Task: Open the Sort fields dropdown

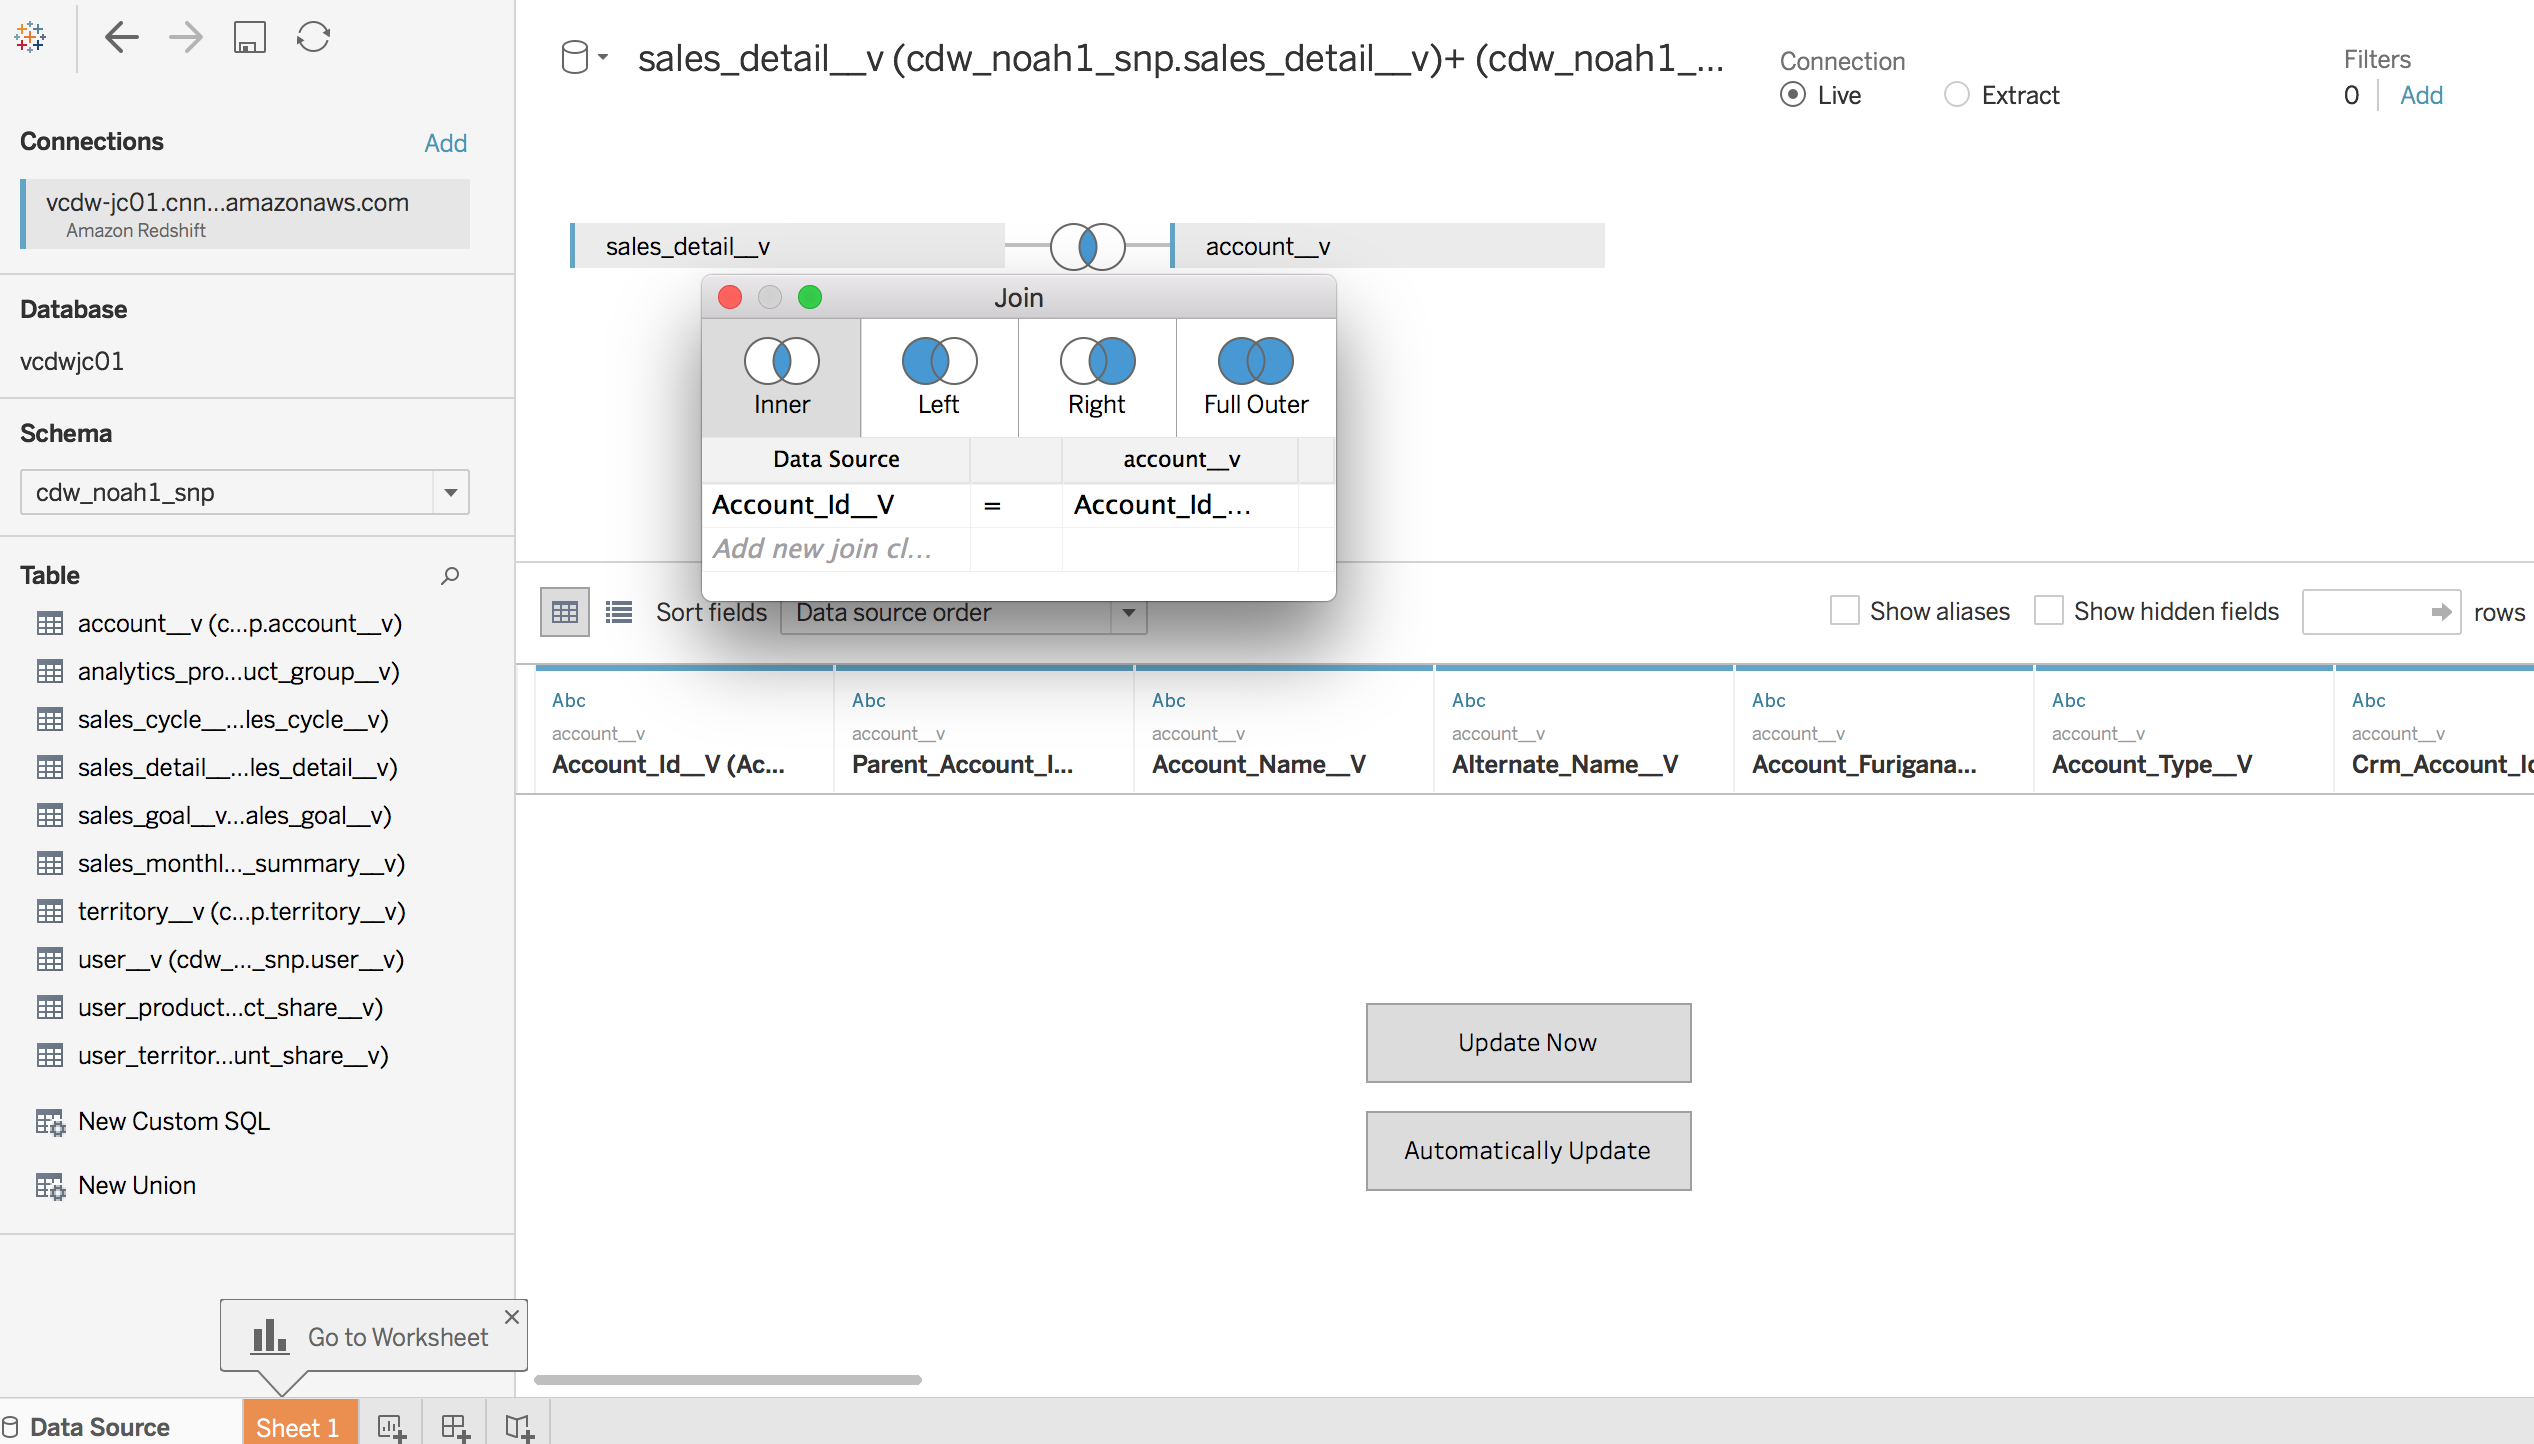Action: [1128, 612]
